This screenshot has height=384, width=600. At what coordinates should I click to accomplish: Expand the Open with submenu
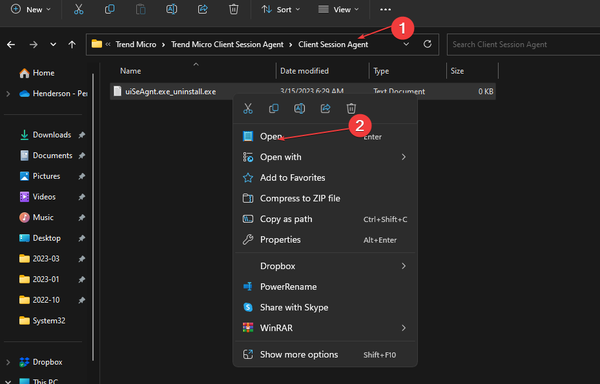pos(325,157)
